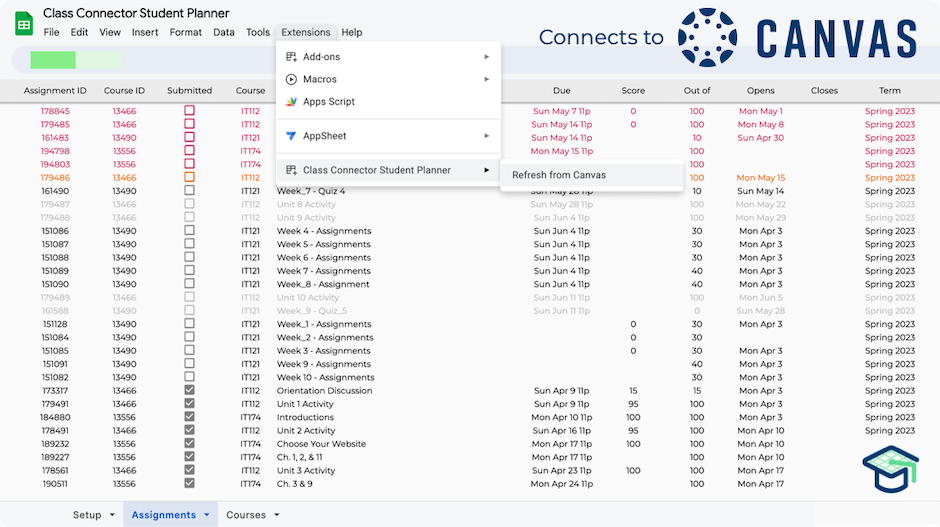This screenshot has width=940, height=527.
Task: Click the Canvas circular logo
Action: [707, 37]
